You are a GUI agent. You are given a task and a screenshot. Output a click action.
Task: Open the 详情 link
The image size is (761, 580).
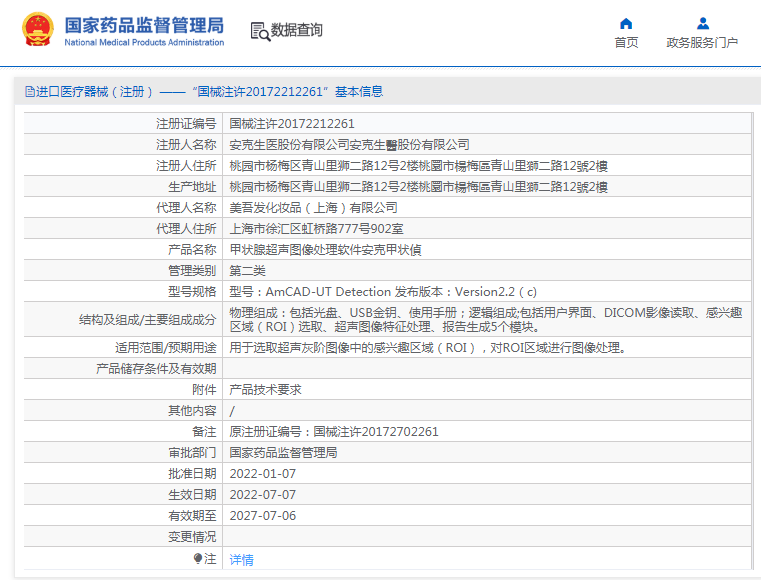pyautogui.click(x=241, y=560)
